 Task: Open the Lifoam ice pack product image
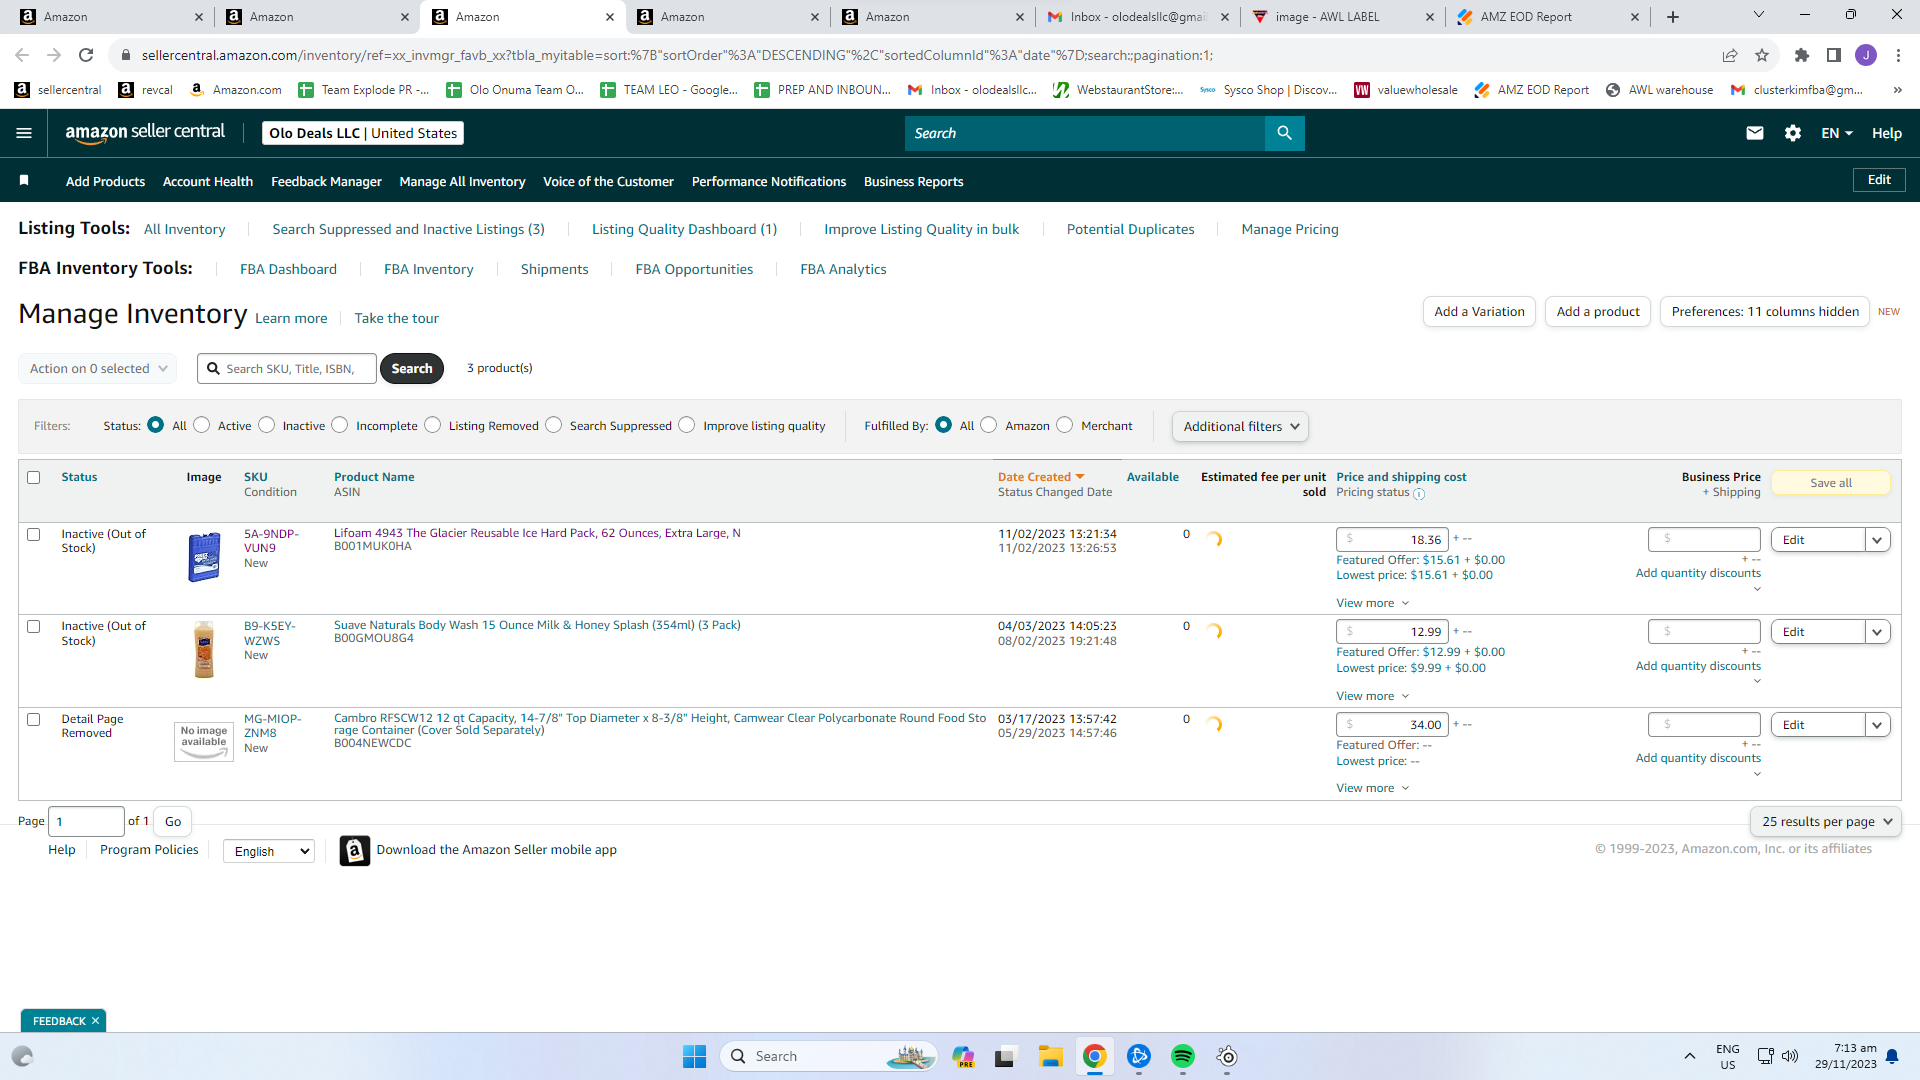click(204, 557)
